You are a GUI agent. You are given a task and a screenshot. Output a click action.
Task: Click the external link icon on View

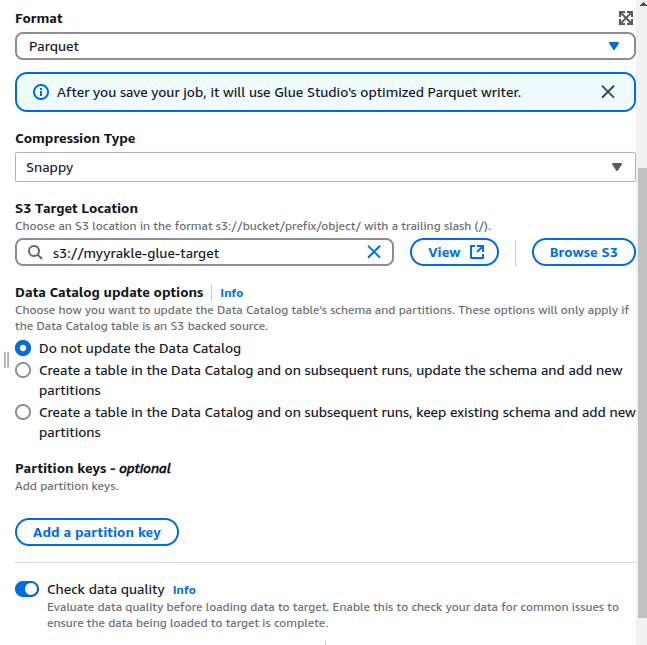pyautogui.click(x=477, y=253)
